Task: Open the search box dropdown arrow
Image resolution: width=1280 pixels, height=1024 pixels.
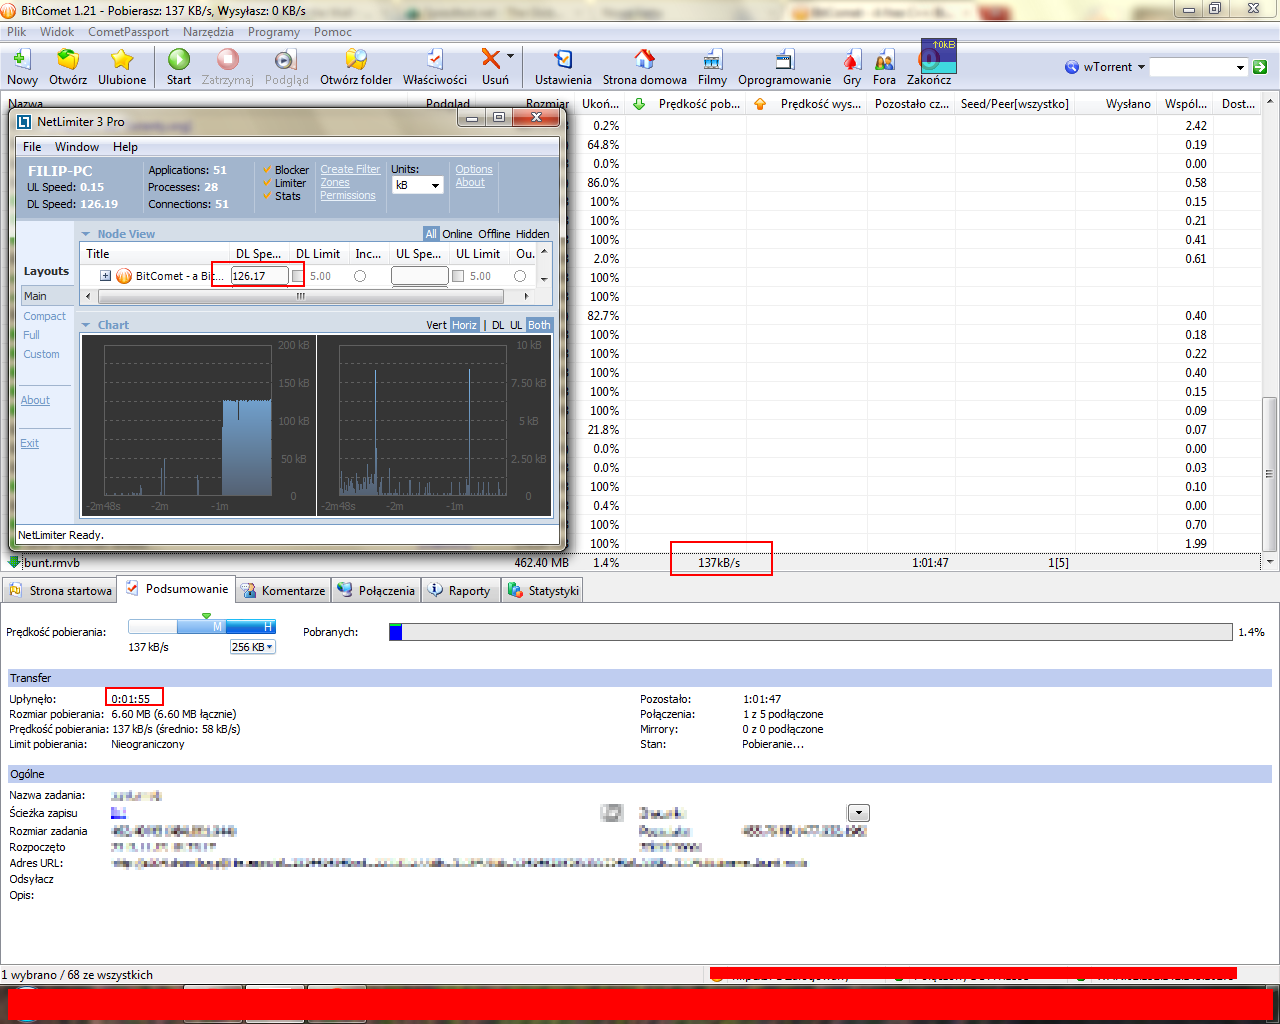Action: pyautogui.click(x=1240, y=68)
